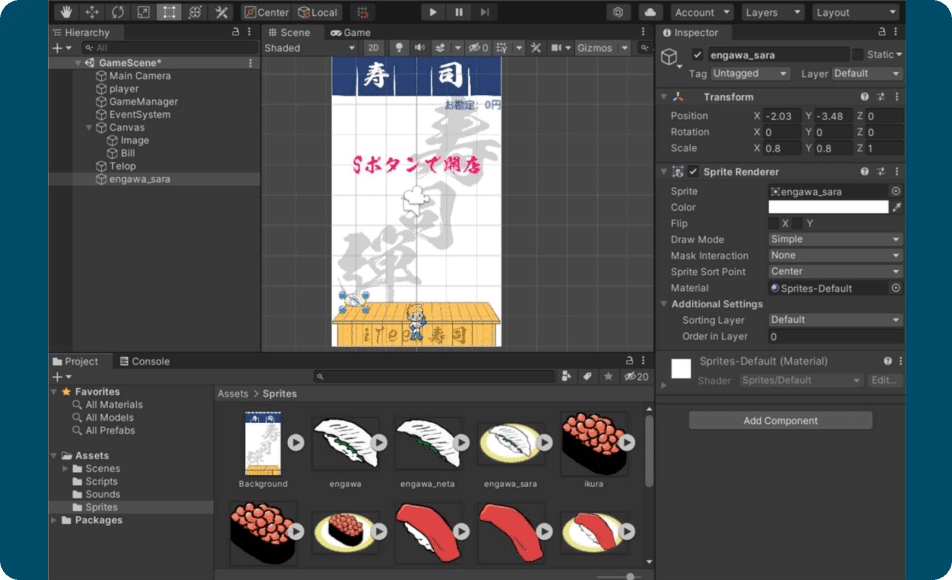The width and height of the screenshot is (952, 580).
Task: Toggle the Static checkbox
Action: (858, 55)
